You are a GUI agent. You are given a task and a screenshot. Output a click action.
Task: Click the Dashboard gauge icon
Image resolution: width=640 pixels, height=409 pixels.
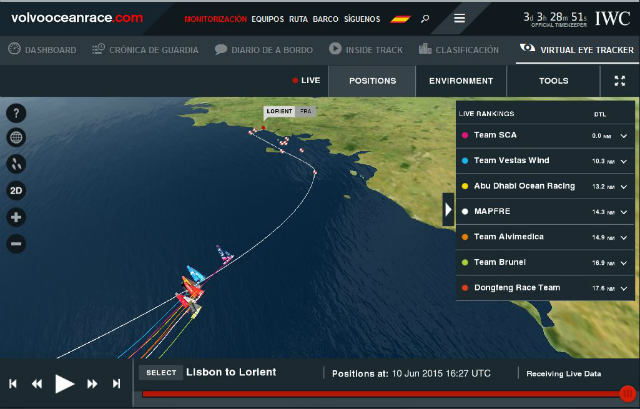coord(14,49)
